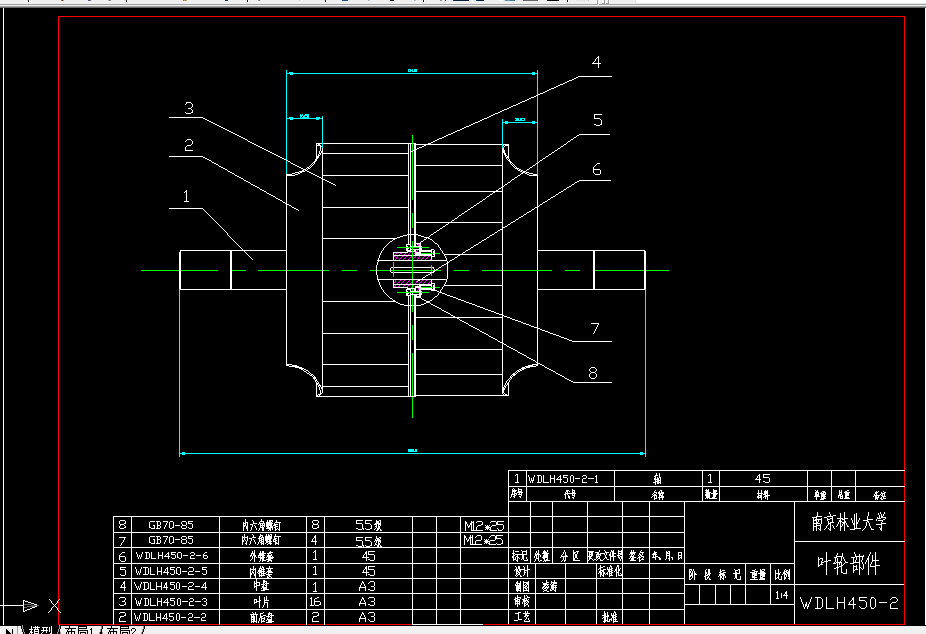Click M12*25 remark in row 7
Screen dimensions: 926x634
tap(484, 540)
